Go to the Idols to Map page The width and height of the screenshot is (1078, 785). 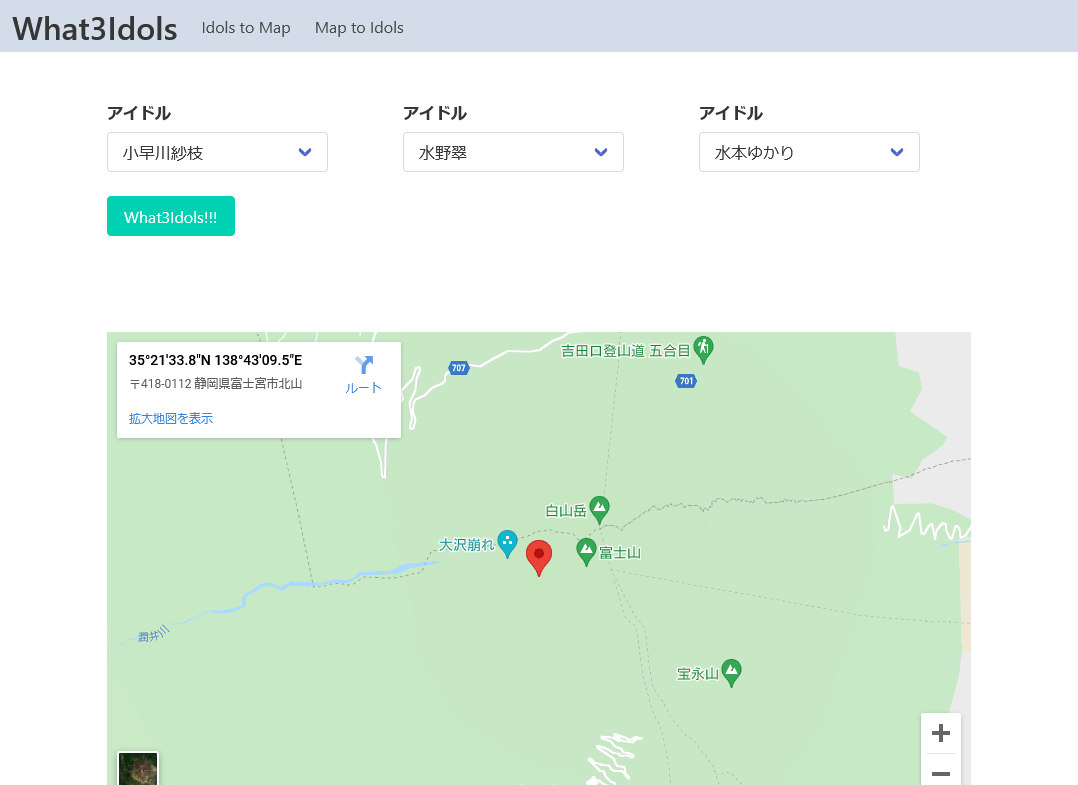(245, 27)
